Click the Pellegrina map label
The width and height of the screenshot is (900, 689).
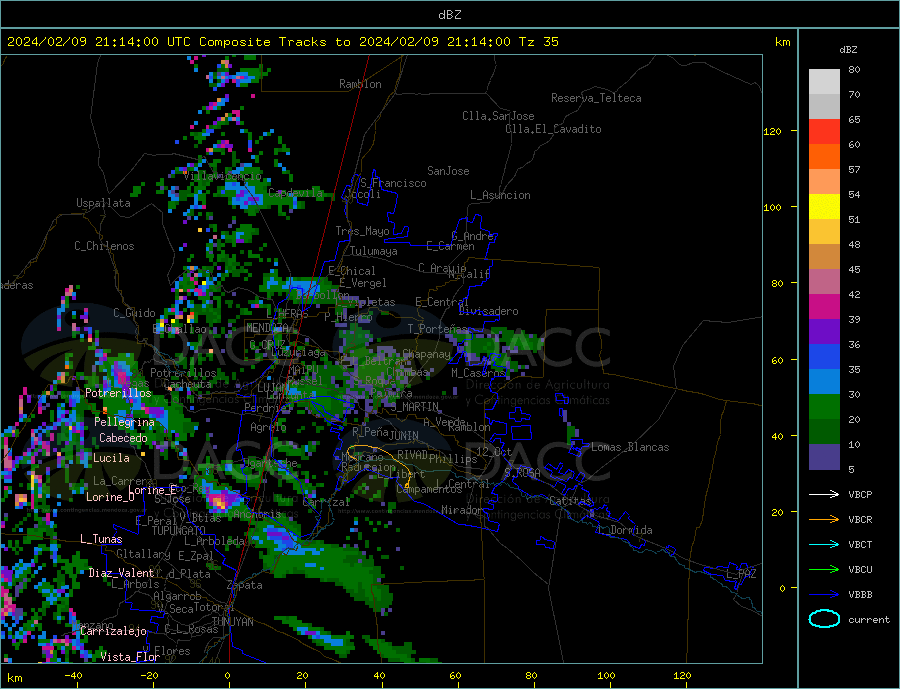coord(125,423)
